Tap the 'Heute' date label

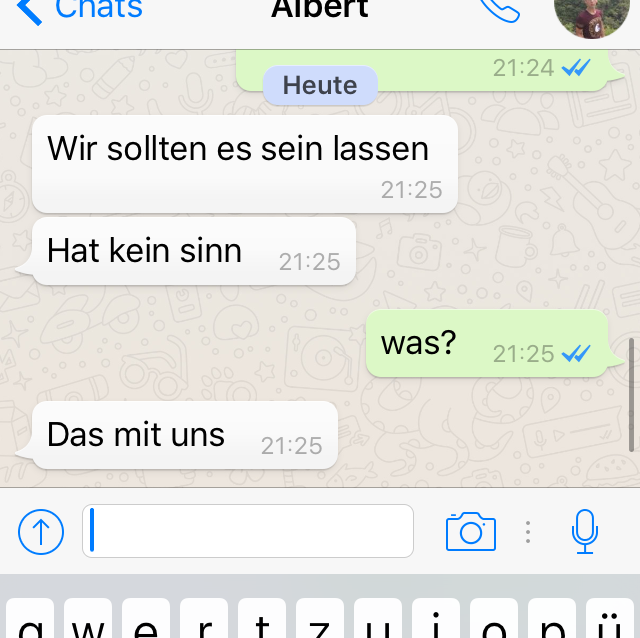pos(320,85)
